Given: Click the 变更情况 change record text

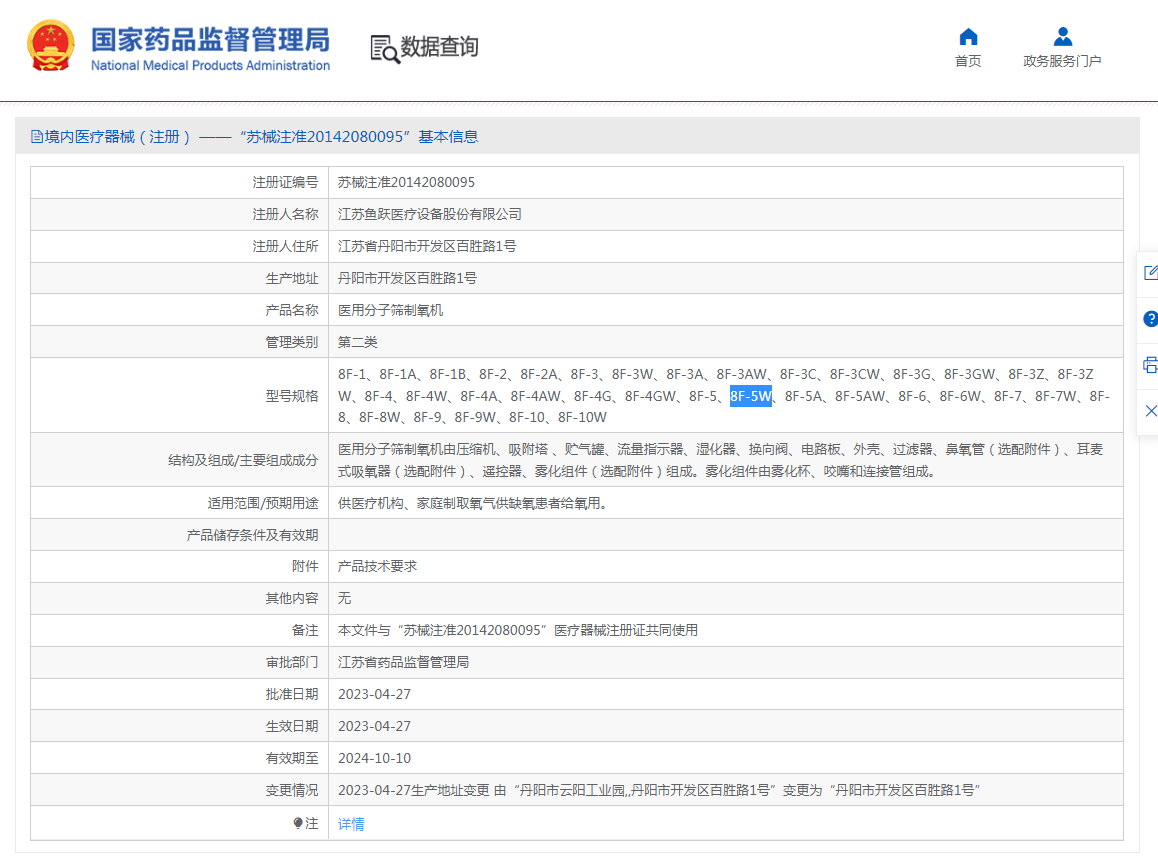Looking at the screenshot, I should [x=659, y=790].
